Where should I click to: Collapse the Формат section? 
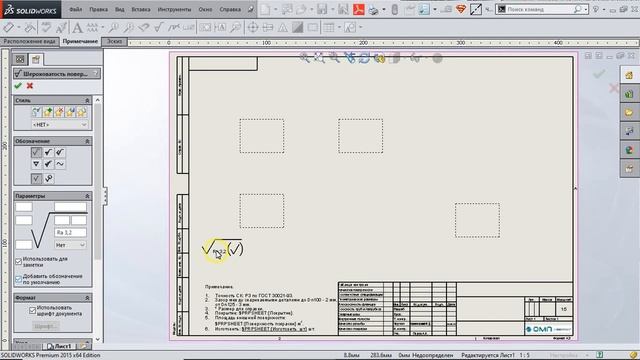(87, 298)
